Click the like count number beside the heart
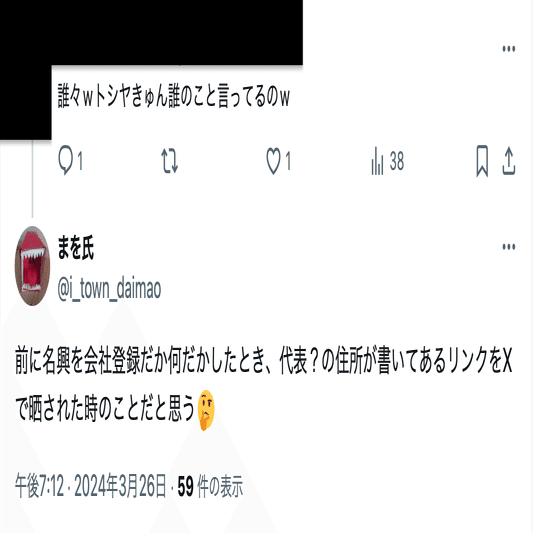Viewport: 533px width, 533px height. 288,161
